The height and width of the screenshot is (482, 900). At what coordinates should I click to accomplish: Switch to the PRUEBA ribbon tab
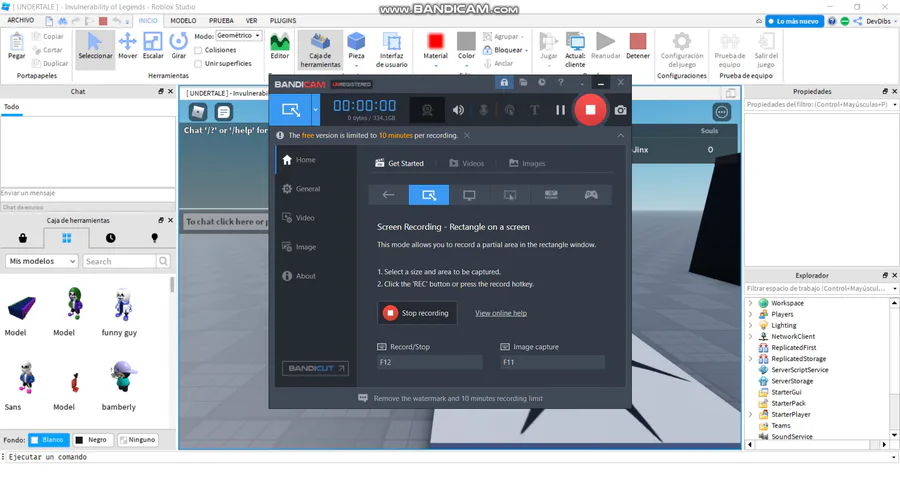click(221, 20)
